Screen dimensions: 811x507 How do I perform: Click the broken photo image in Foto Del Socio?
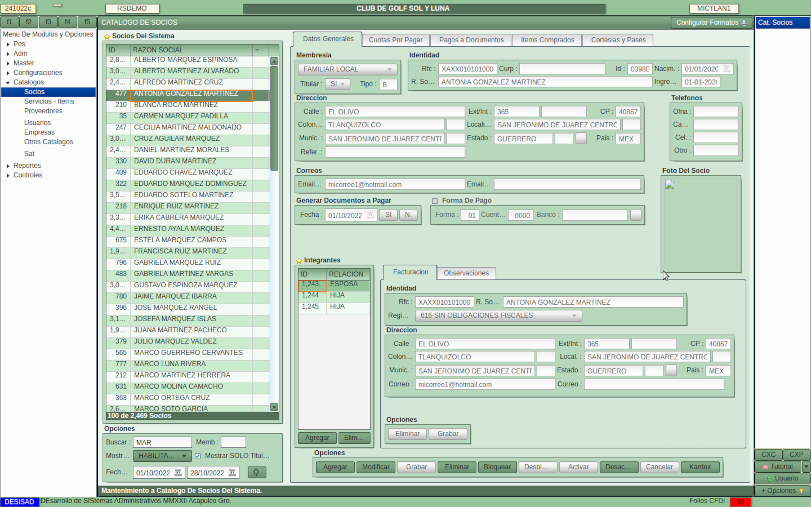(x=669, y=184)
